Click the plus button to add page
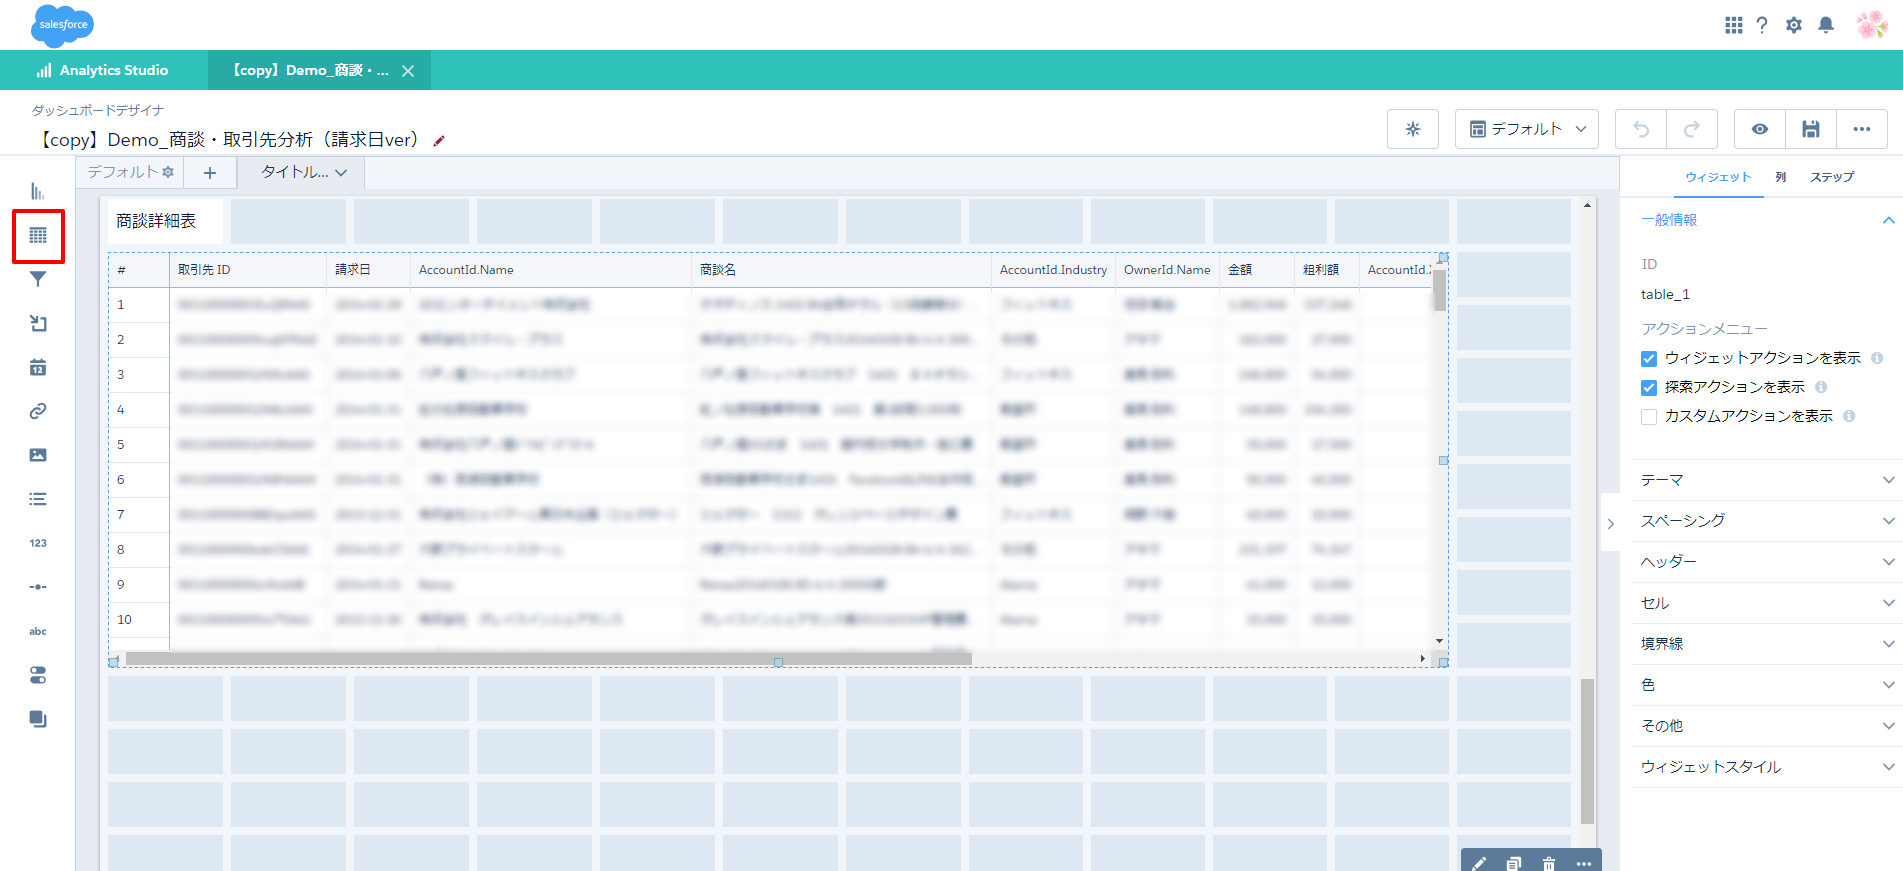Image resolution: width=1903 pixels, height=871 pixels. 210,173
